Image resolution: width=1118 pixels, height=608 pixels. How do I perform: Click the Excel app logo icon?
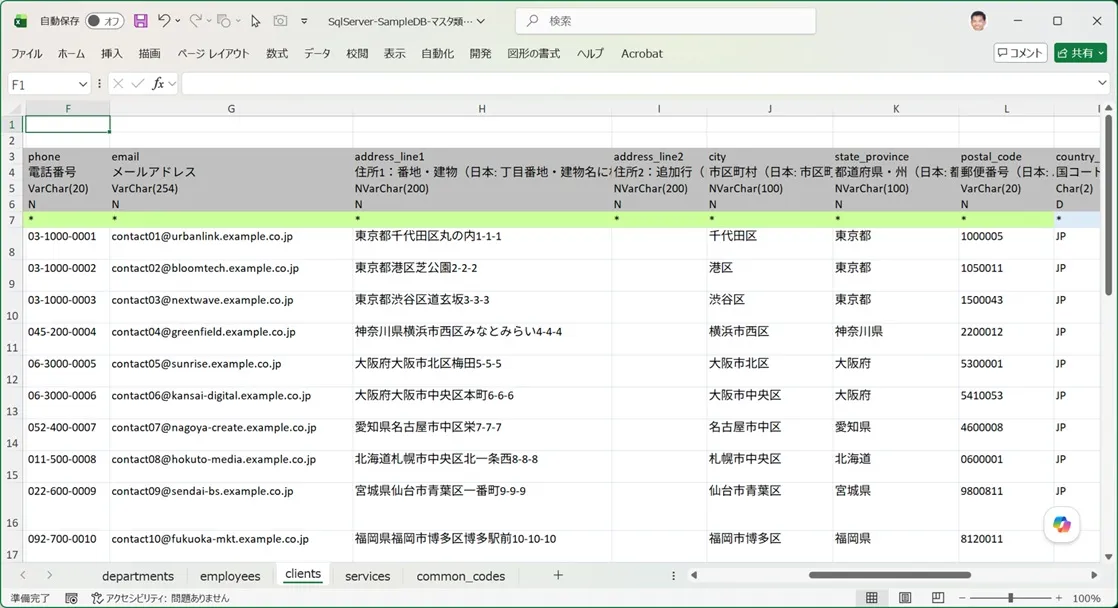[20, 21]
